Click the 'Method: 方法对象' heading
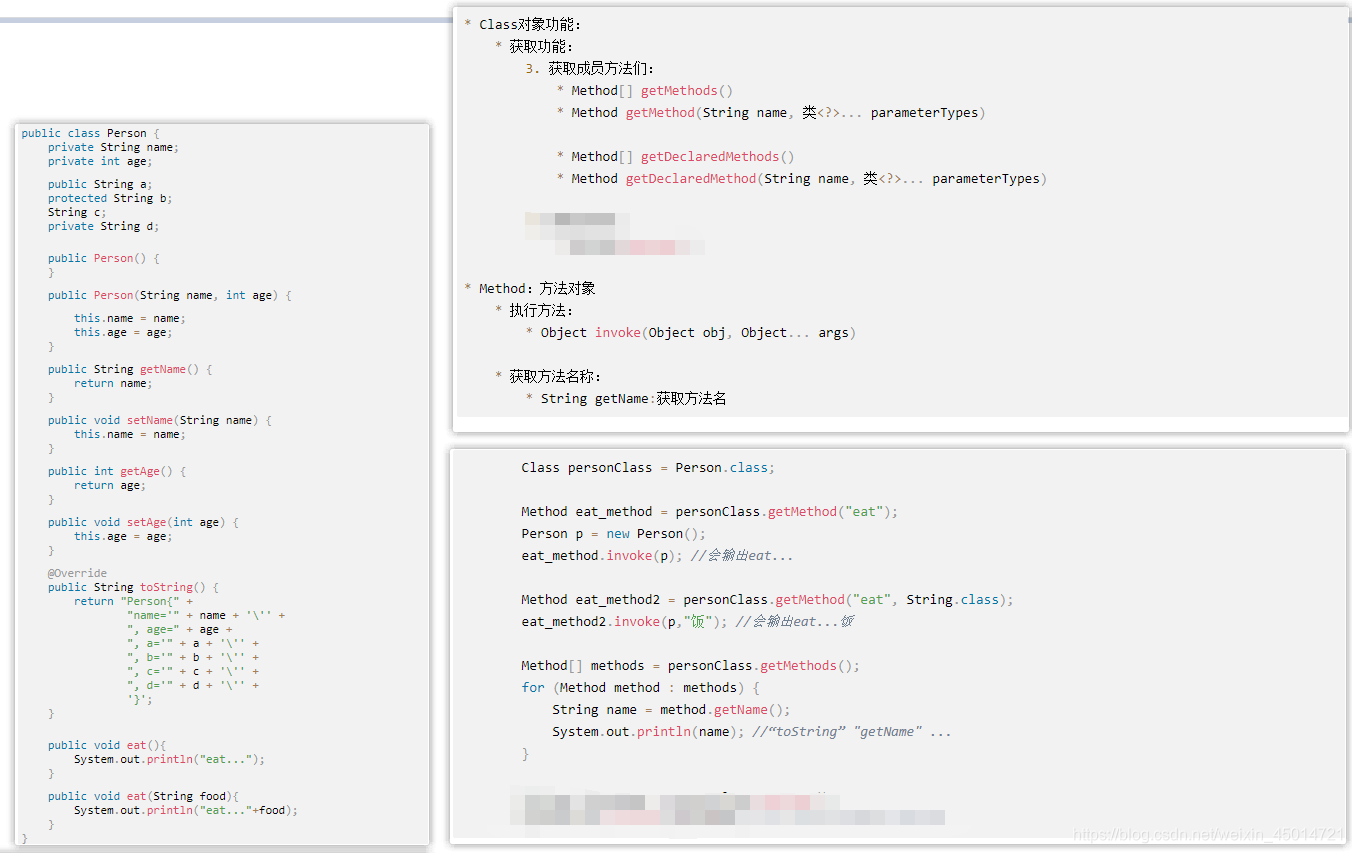Screen dimensions: 1352x853 point(530,288)
